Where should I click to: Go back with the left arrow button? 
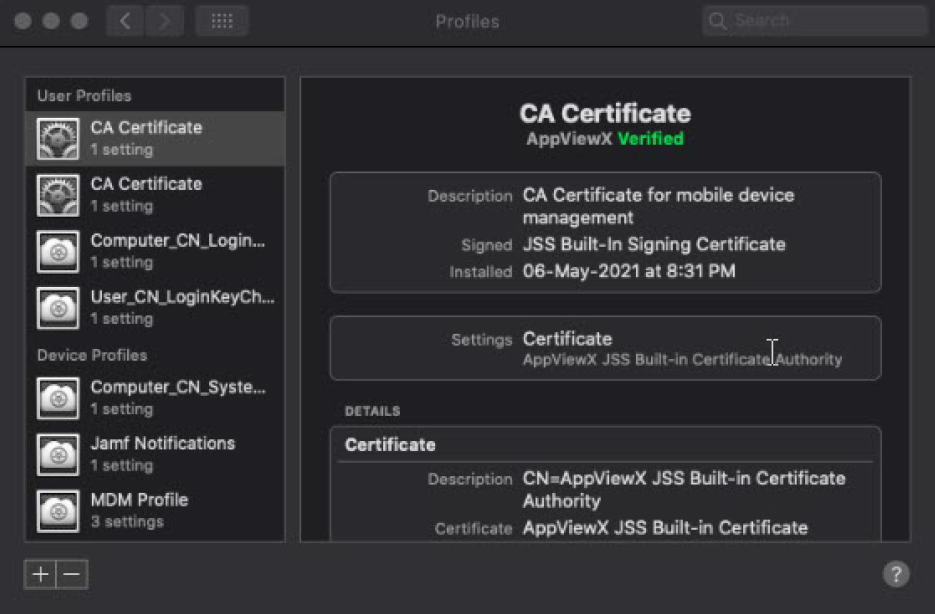click(x=125, y=21)
